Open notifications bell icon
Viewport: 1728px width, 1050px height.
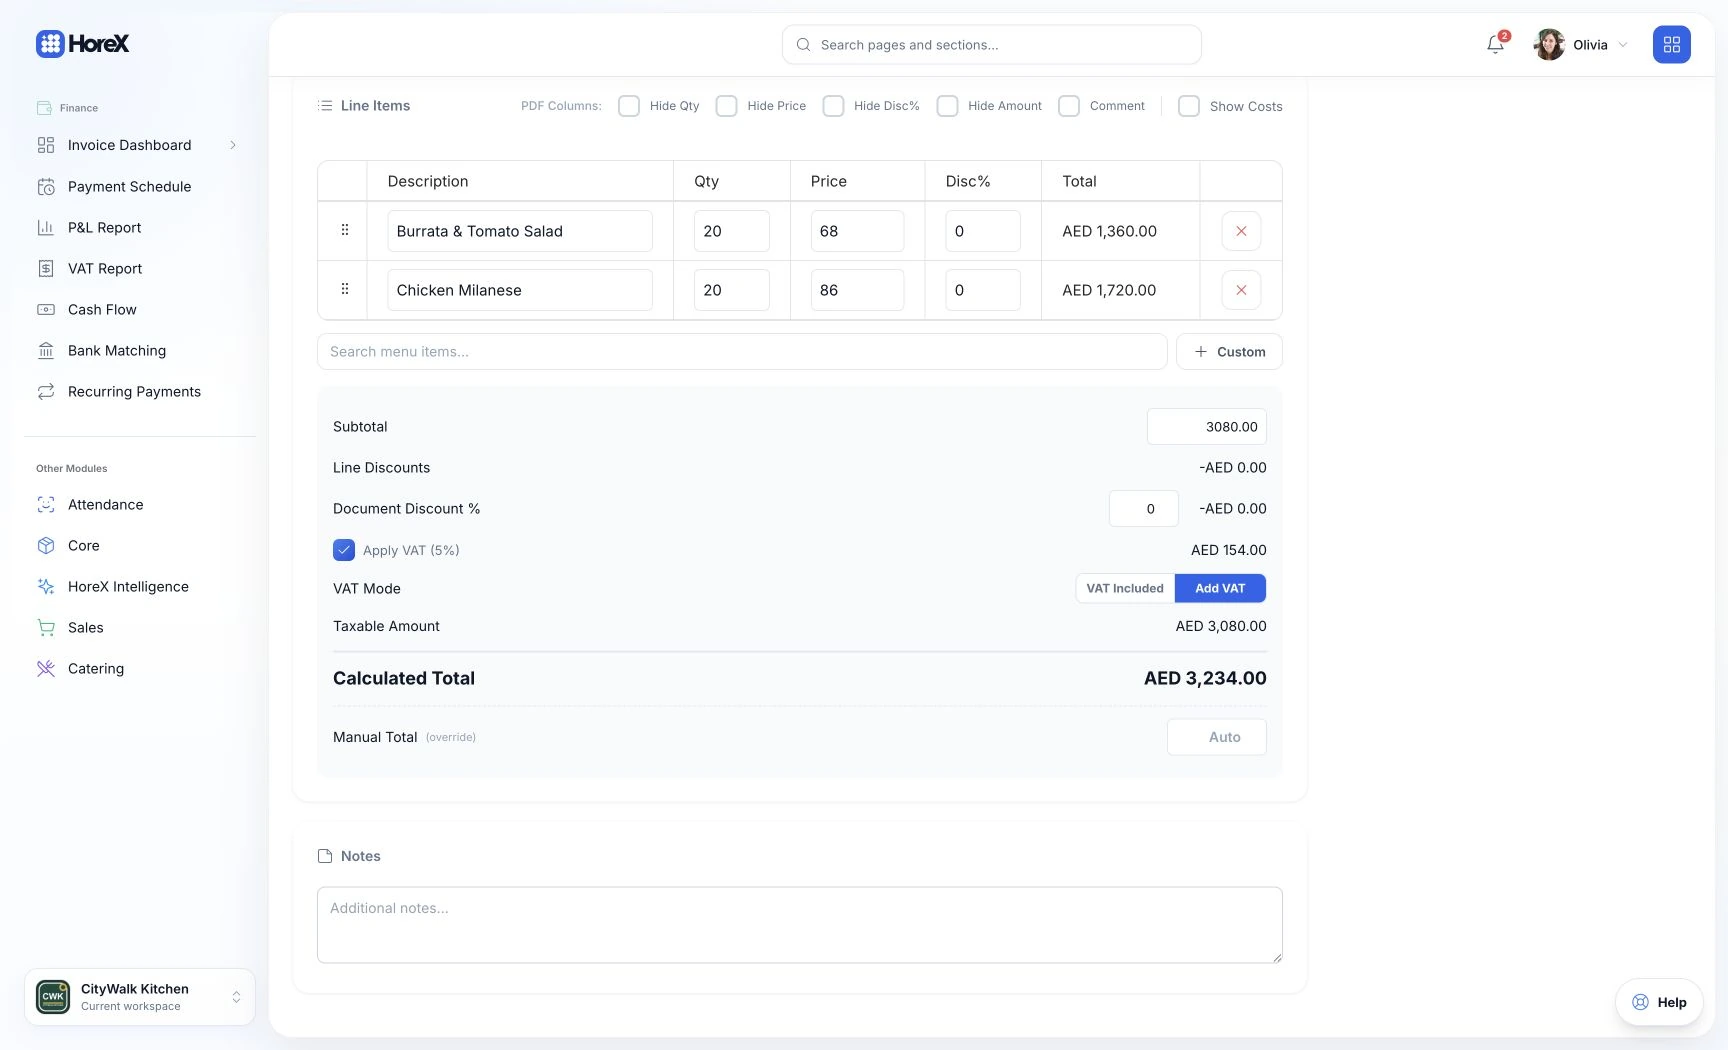click(x=1495, y=44)
